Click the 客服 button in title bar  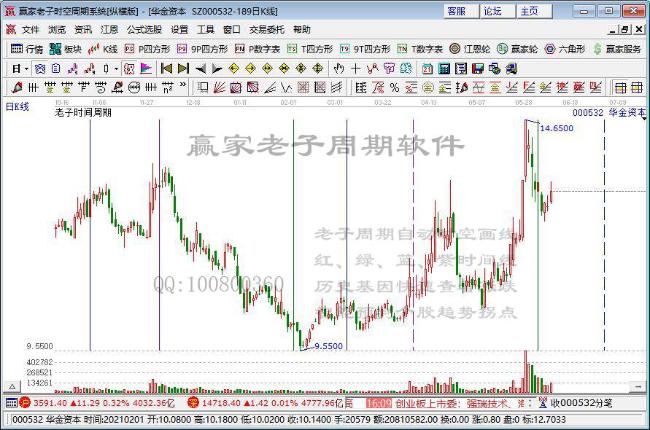[x=461, y=11]
